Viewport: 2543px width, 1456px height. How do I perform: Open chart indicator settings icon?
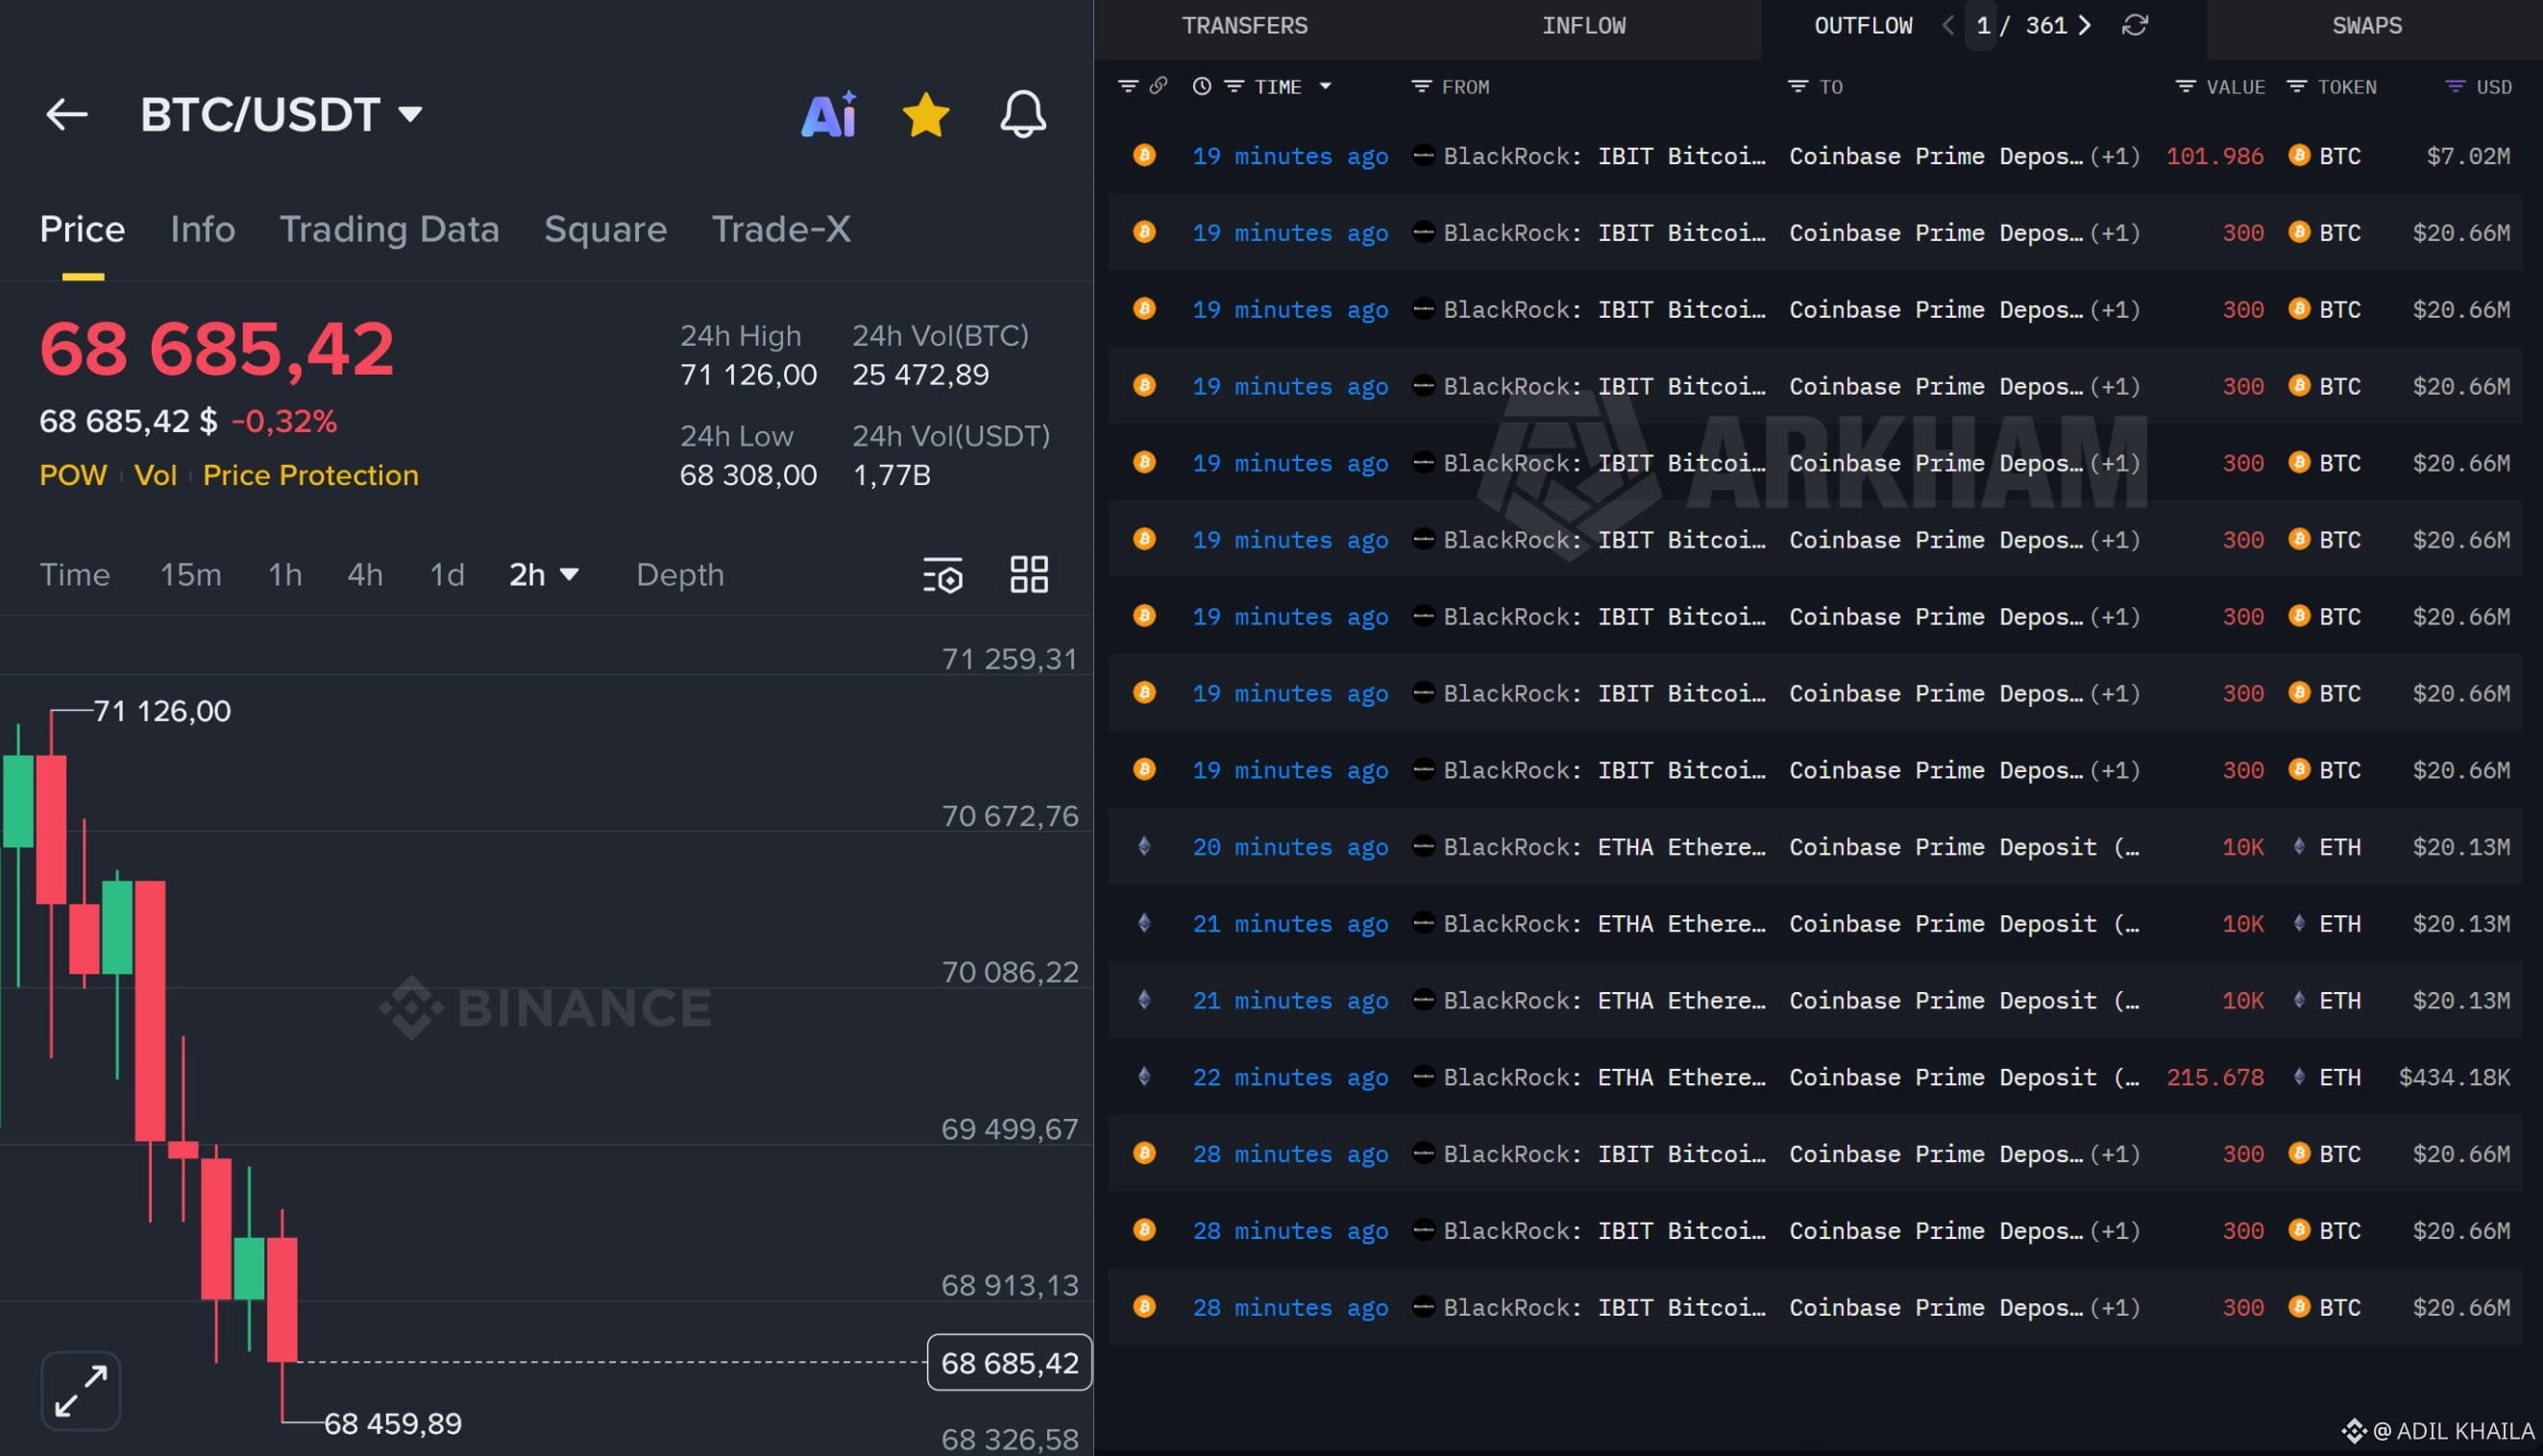(x=942, y=575)
